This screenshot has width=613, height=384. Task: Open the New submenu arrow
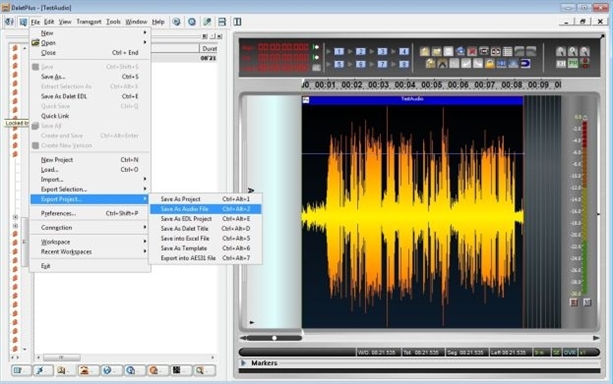click(x=145, y=32)
